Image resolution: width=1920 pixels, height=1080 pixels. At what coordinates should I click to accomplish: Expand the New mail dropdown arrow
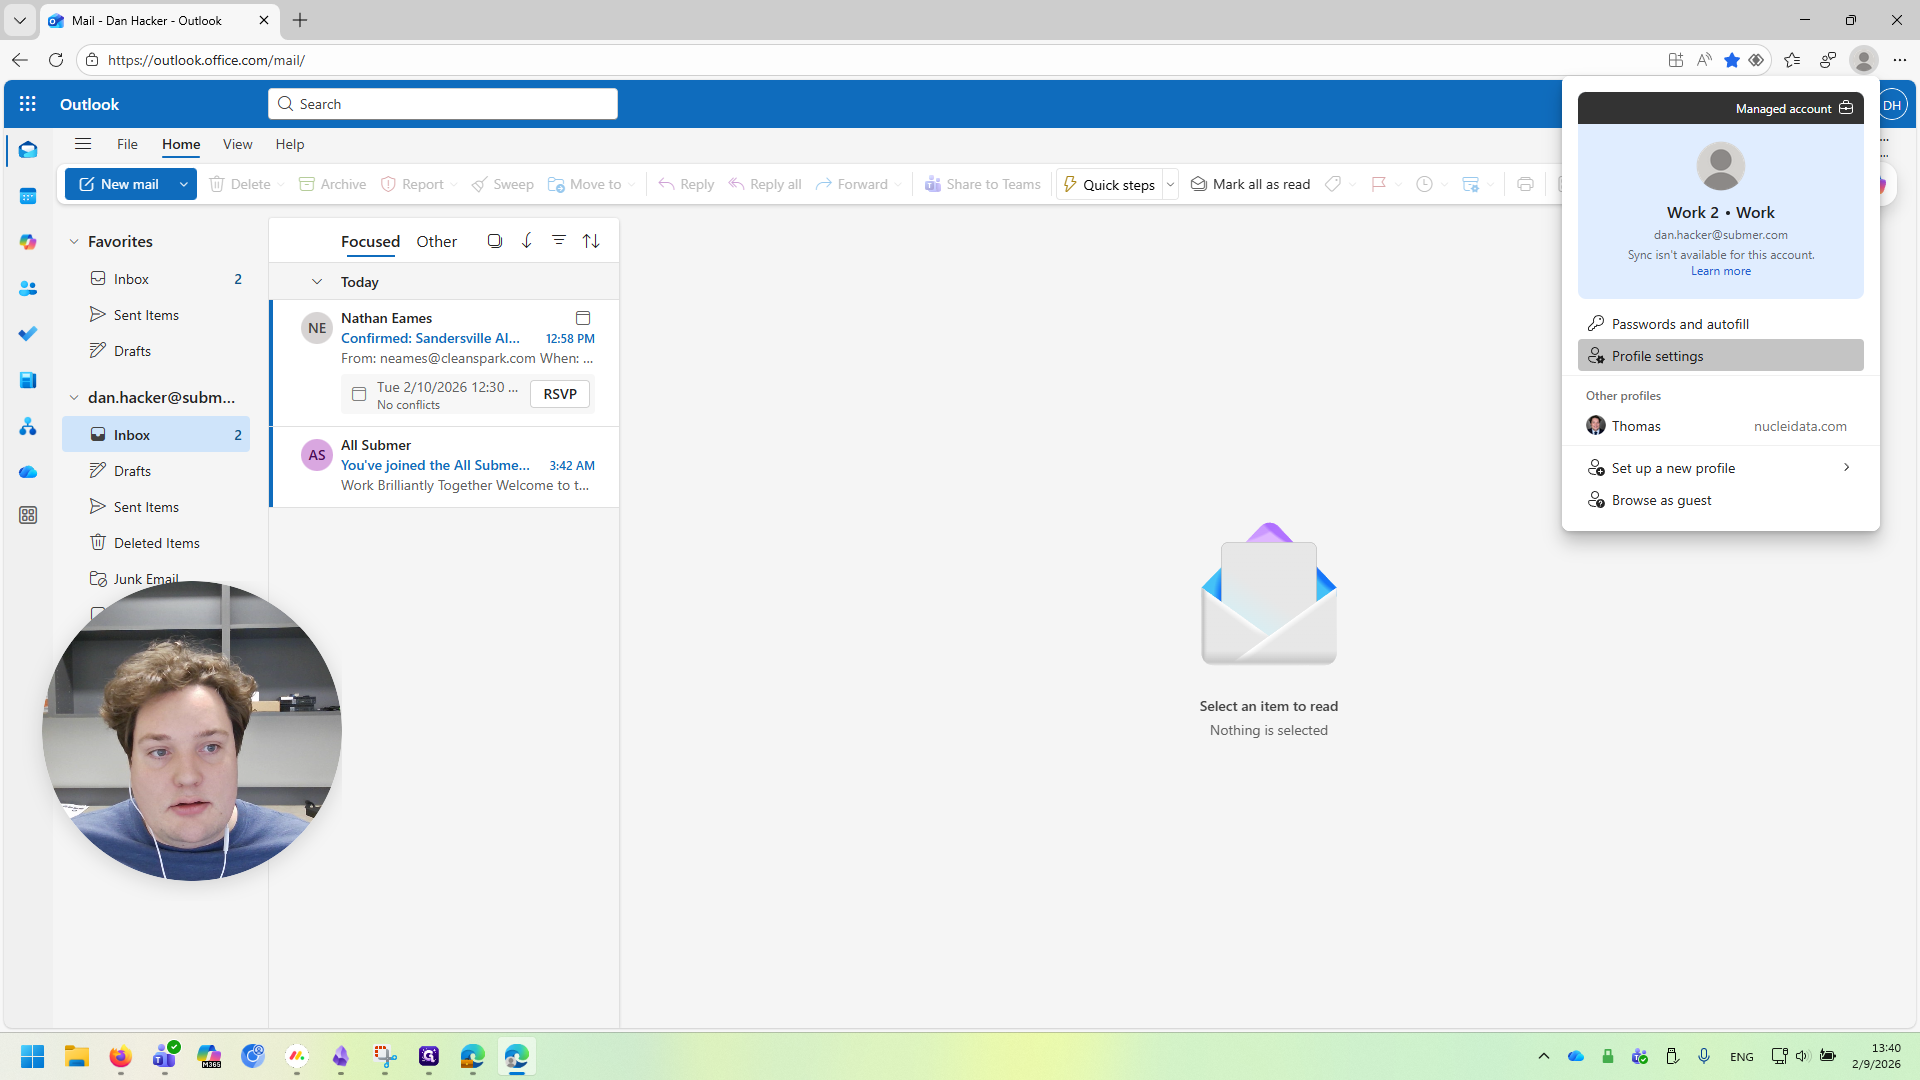(184, 184)
